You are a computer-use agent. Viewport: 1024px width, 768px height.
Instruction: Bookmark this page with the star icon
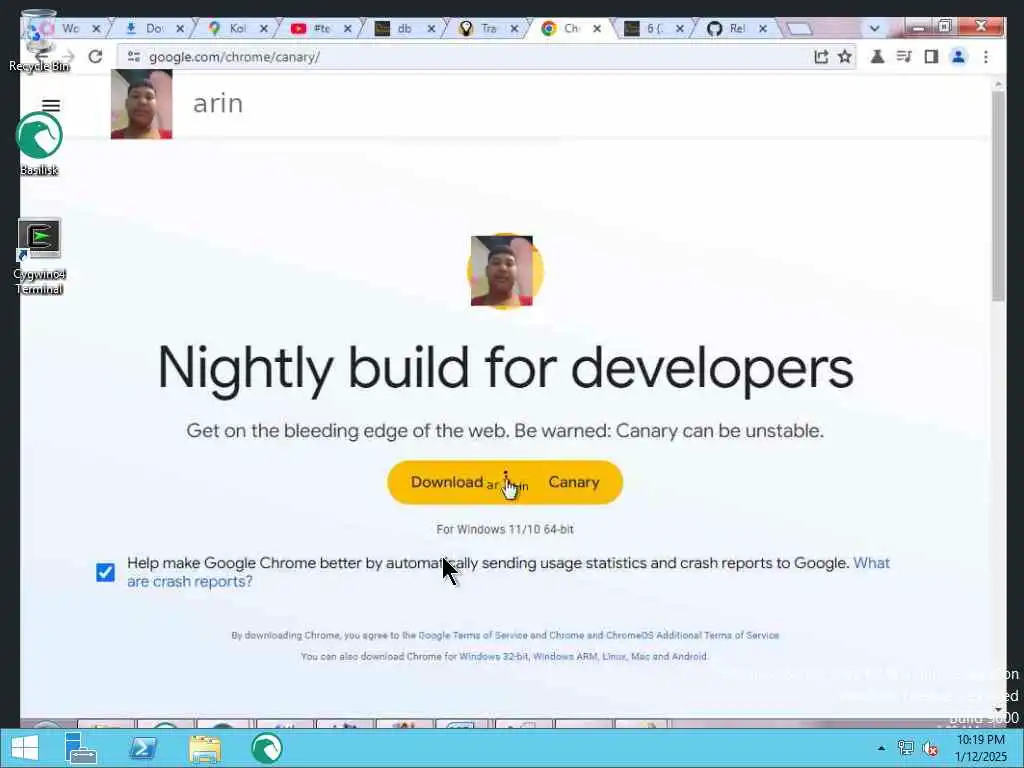[844, 57]
